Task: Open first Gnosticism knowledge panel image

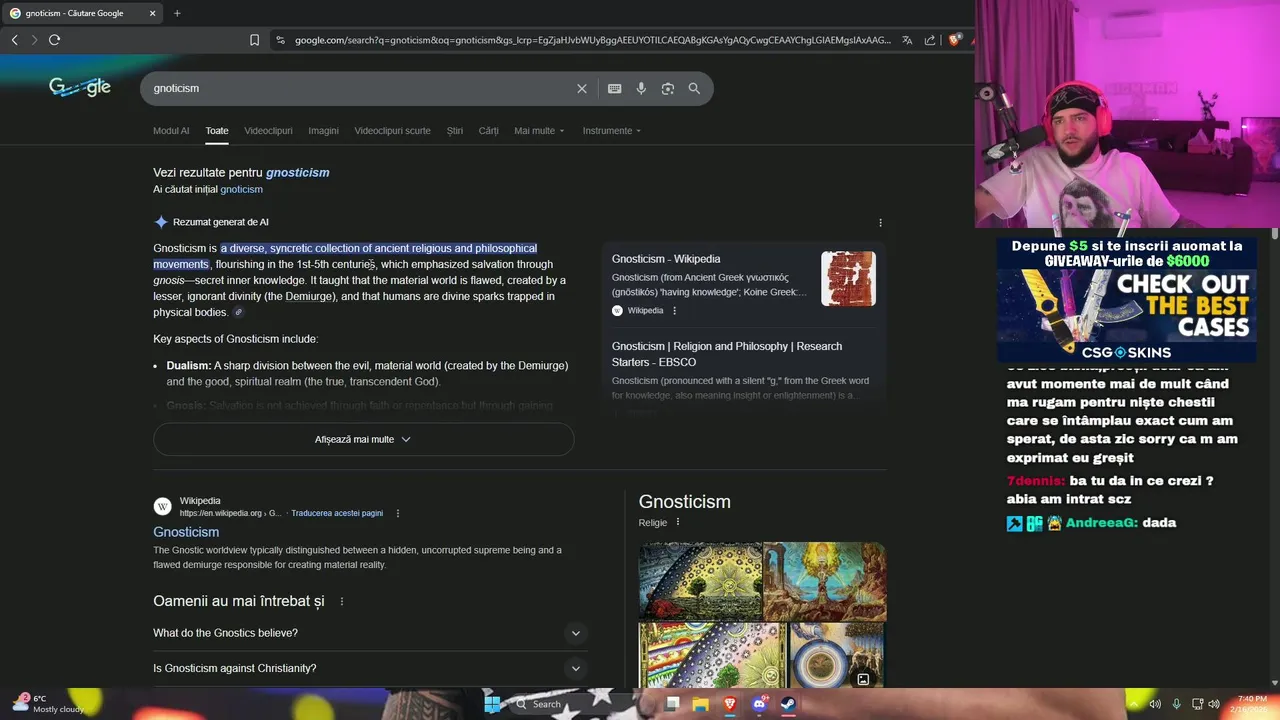Action: (x=700, y=581)
